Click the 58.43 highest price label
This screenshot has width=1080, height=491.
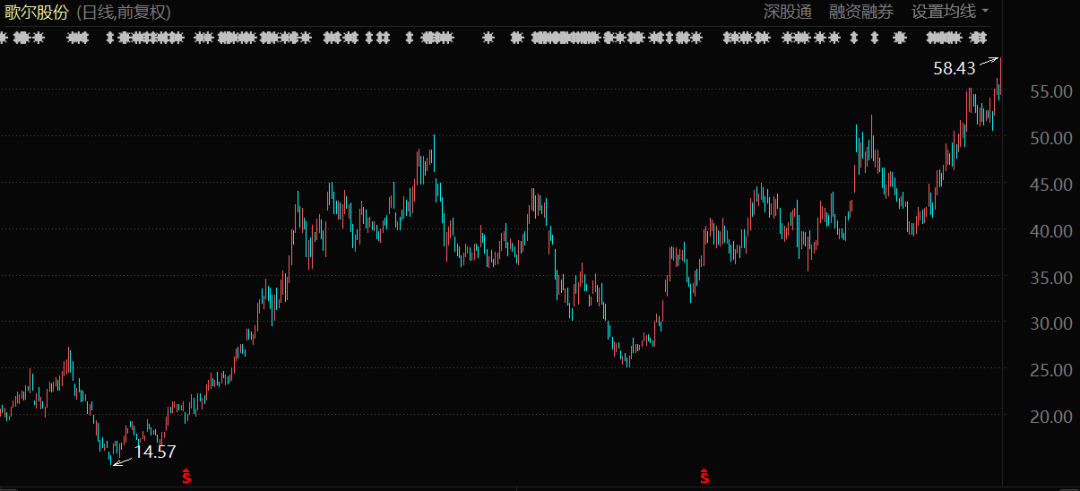coord(954,69)
